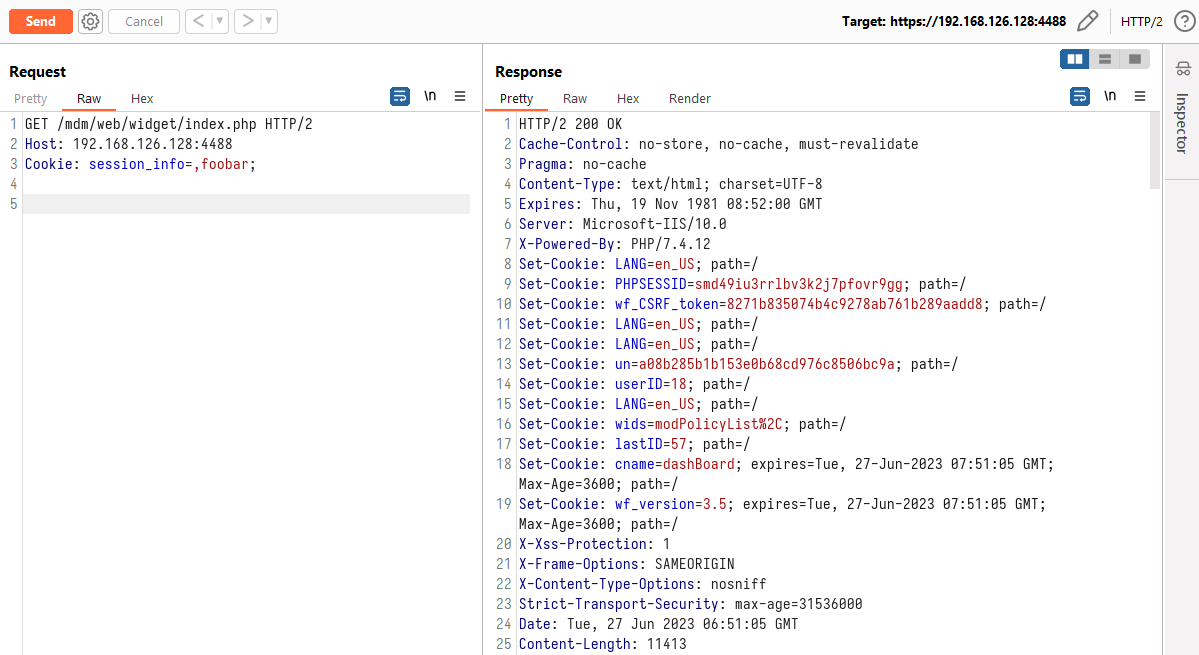Open Request panel options menu icon
The width and height of the screenshot is (1199, 655).
pos(460,96)
